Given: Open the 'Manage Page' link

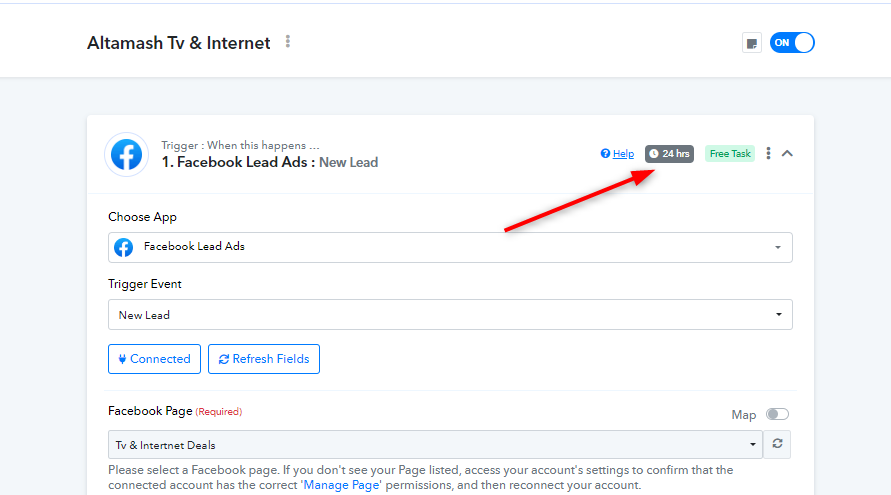Looking at the screenshot, I should (x=341, y=485).
